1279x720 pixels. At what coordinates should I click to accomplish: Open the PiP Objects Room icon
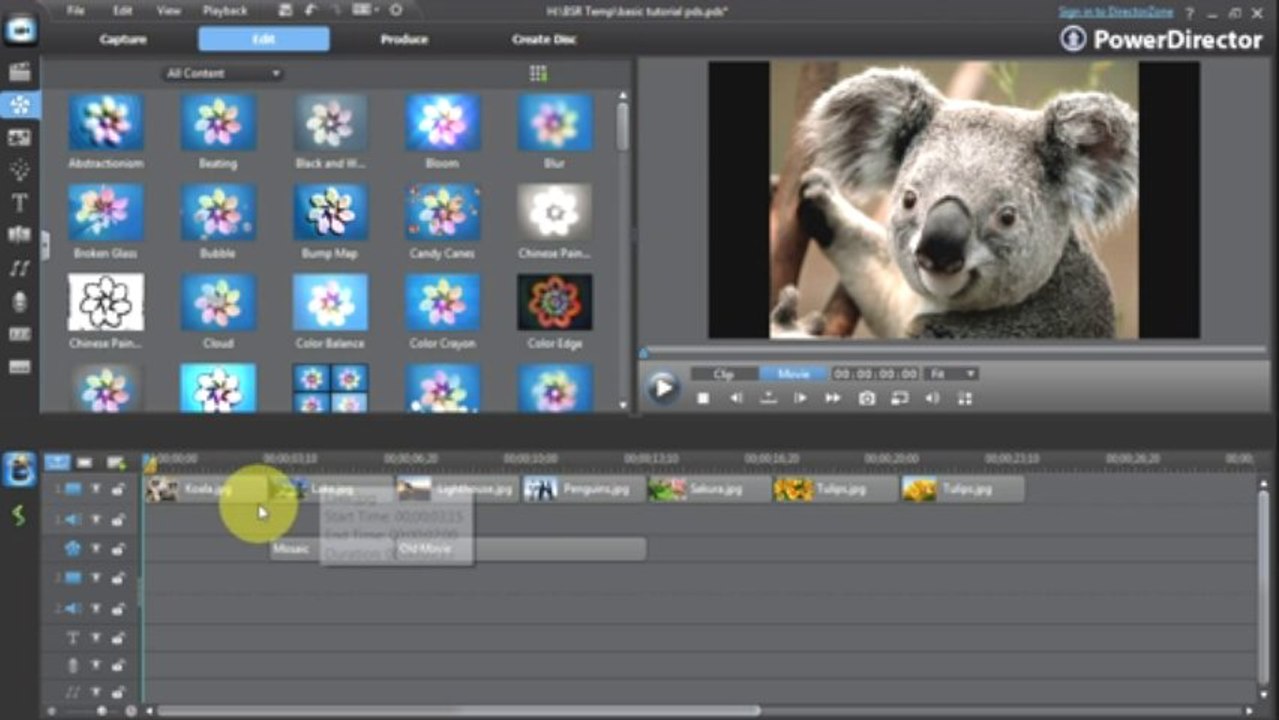click(x=19, y=138)
